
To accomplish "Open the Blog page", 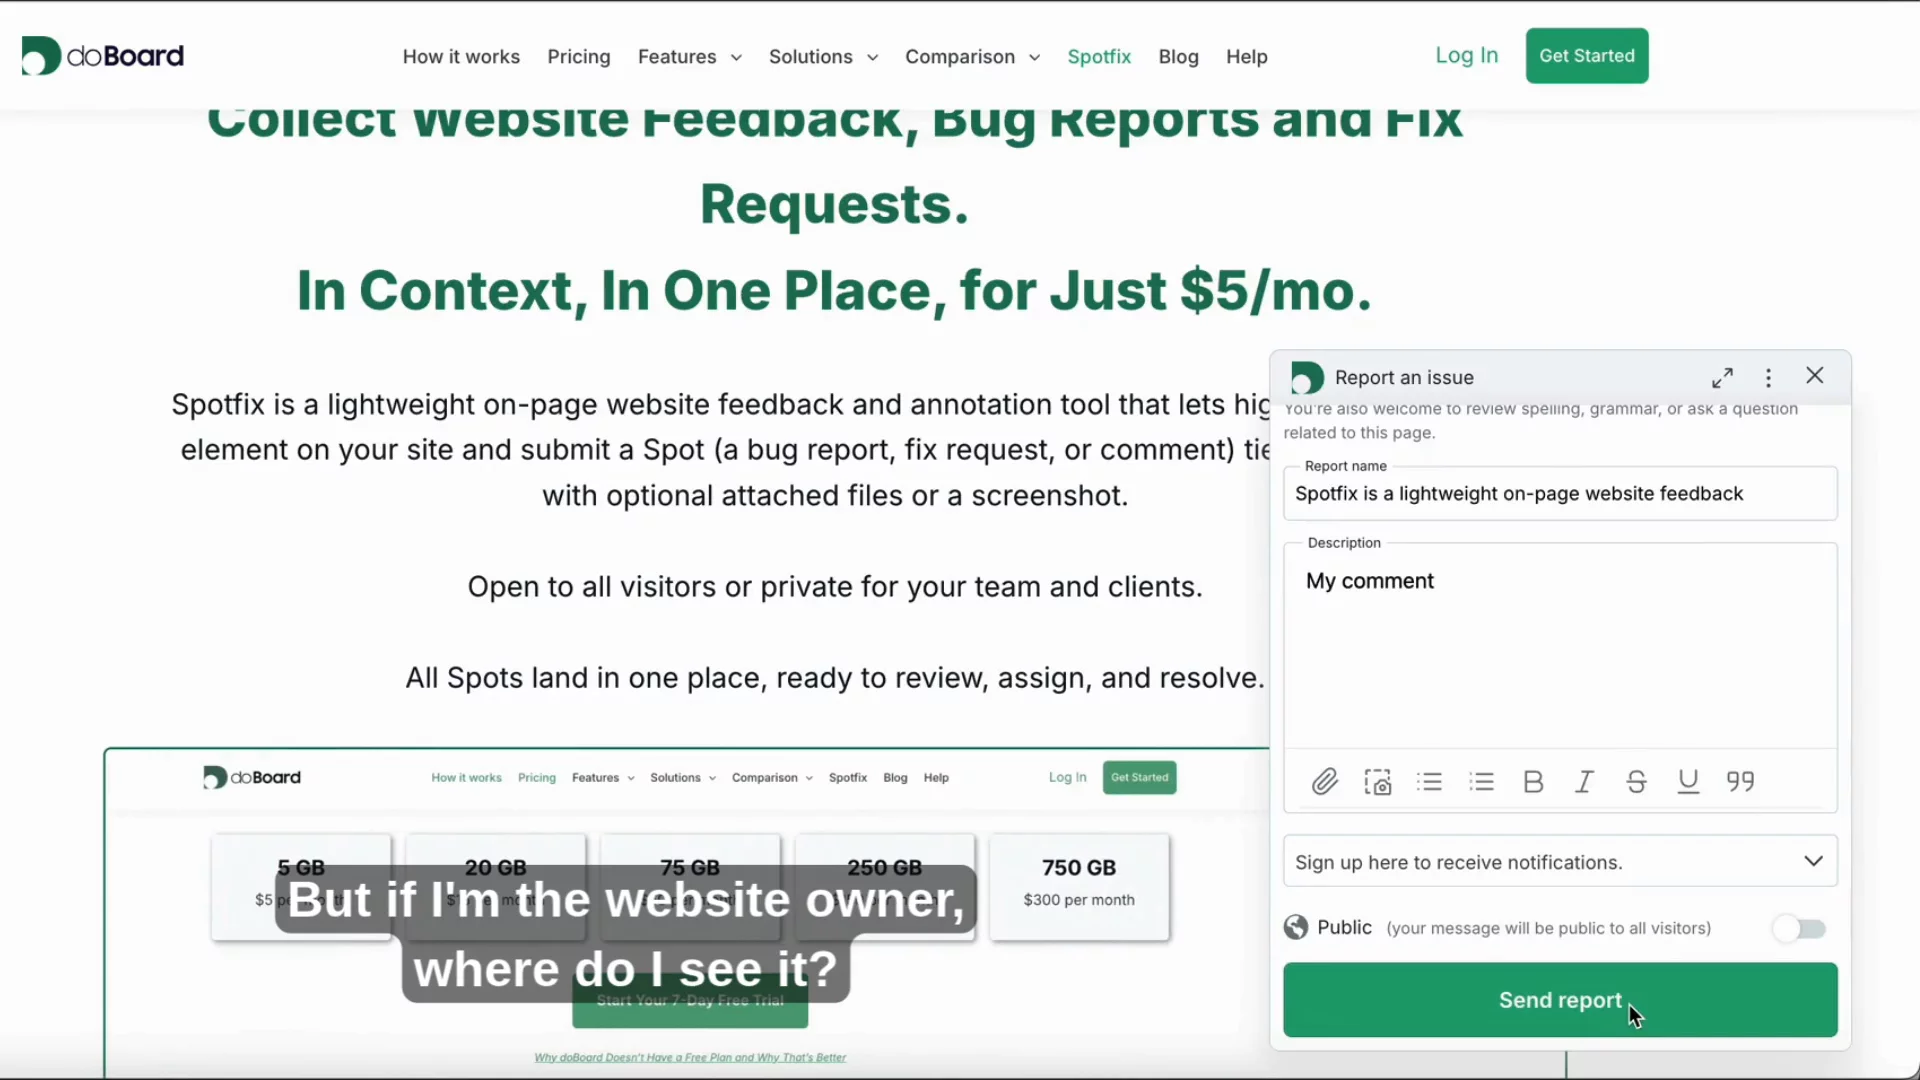I will (1178, 57).
